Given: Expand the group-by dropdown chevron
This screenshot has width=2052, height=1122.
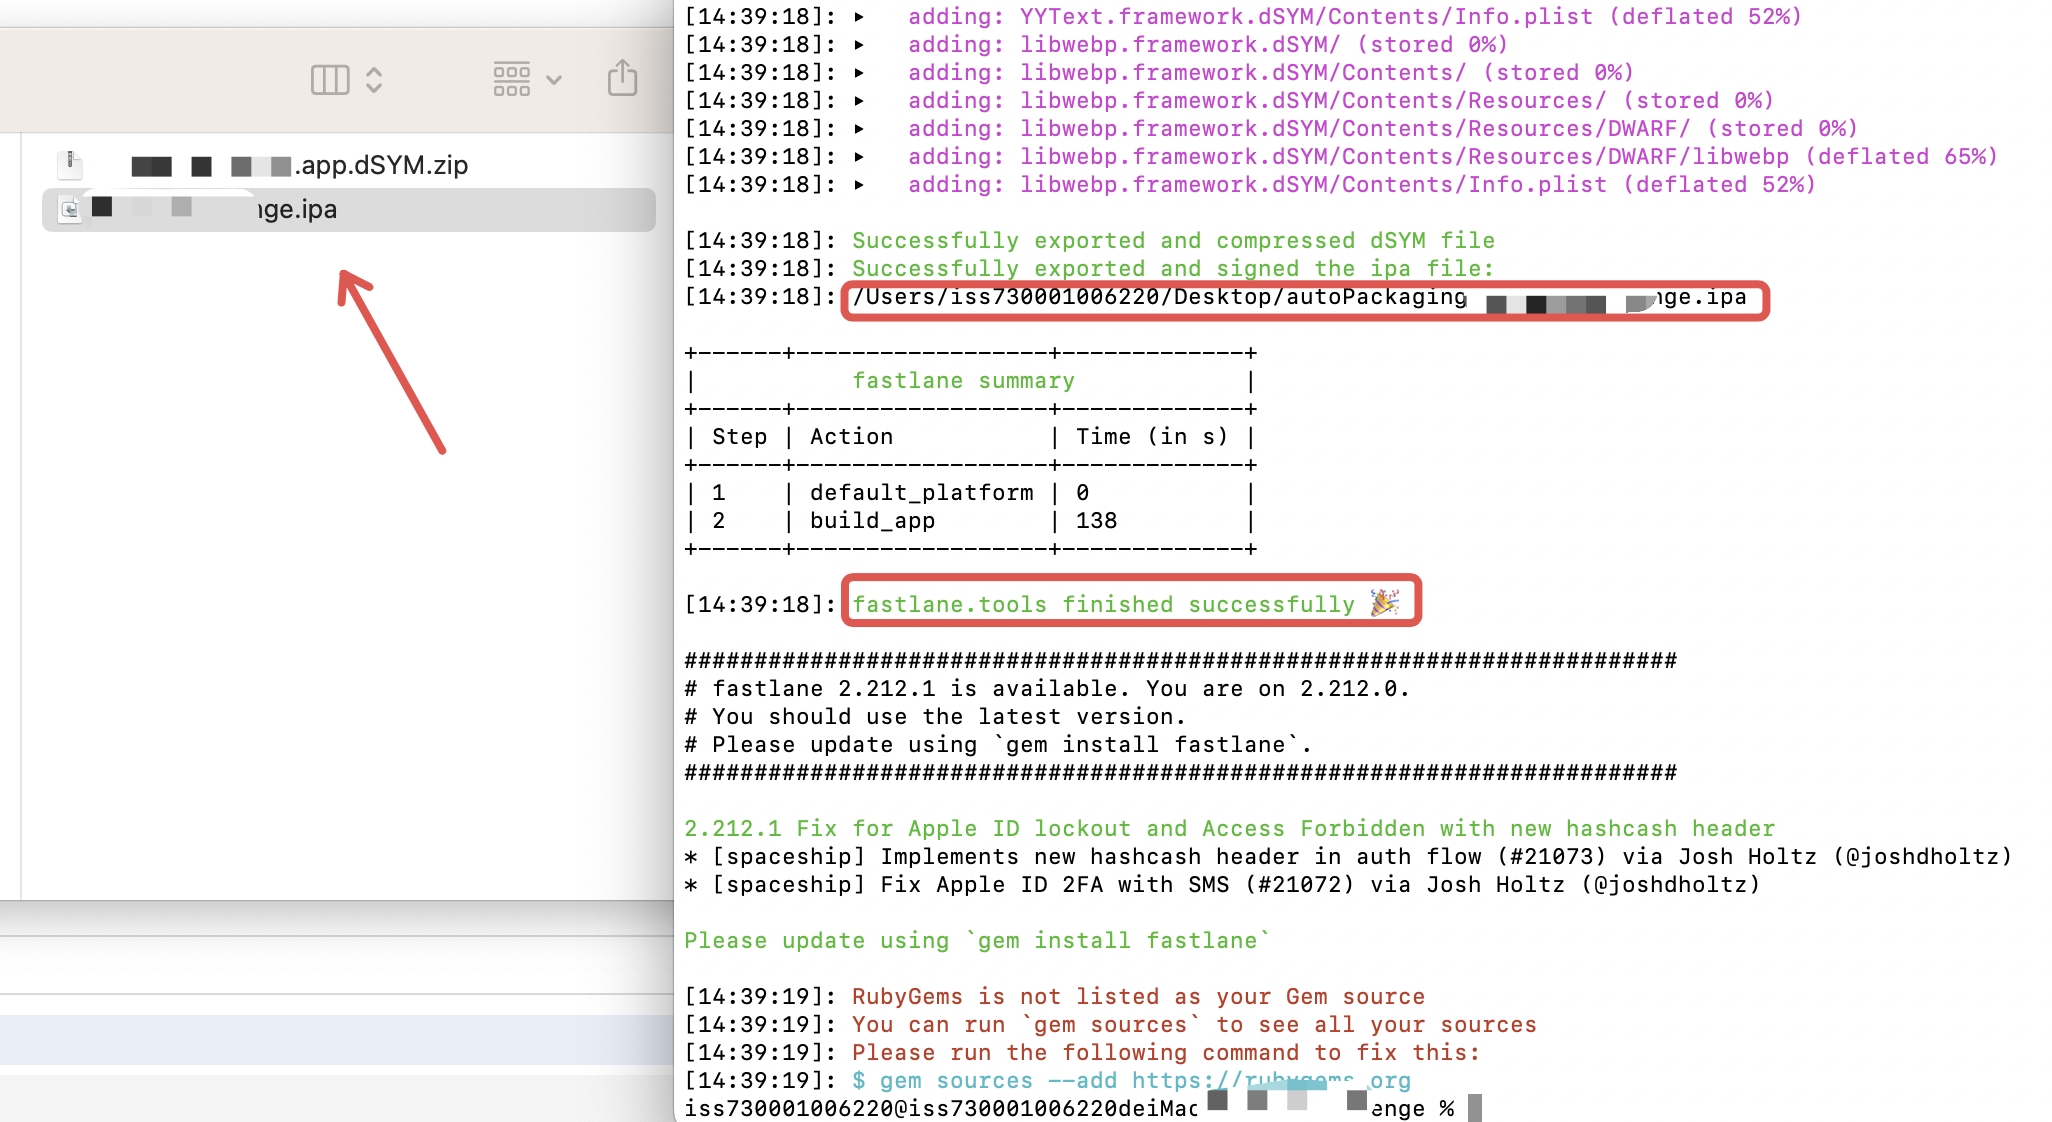Looking at the screenshot, I should pyautogui.click(x=554, y=80).
